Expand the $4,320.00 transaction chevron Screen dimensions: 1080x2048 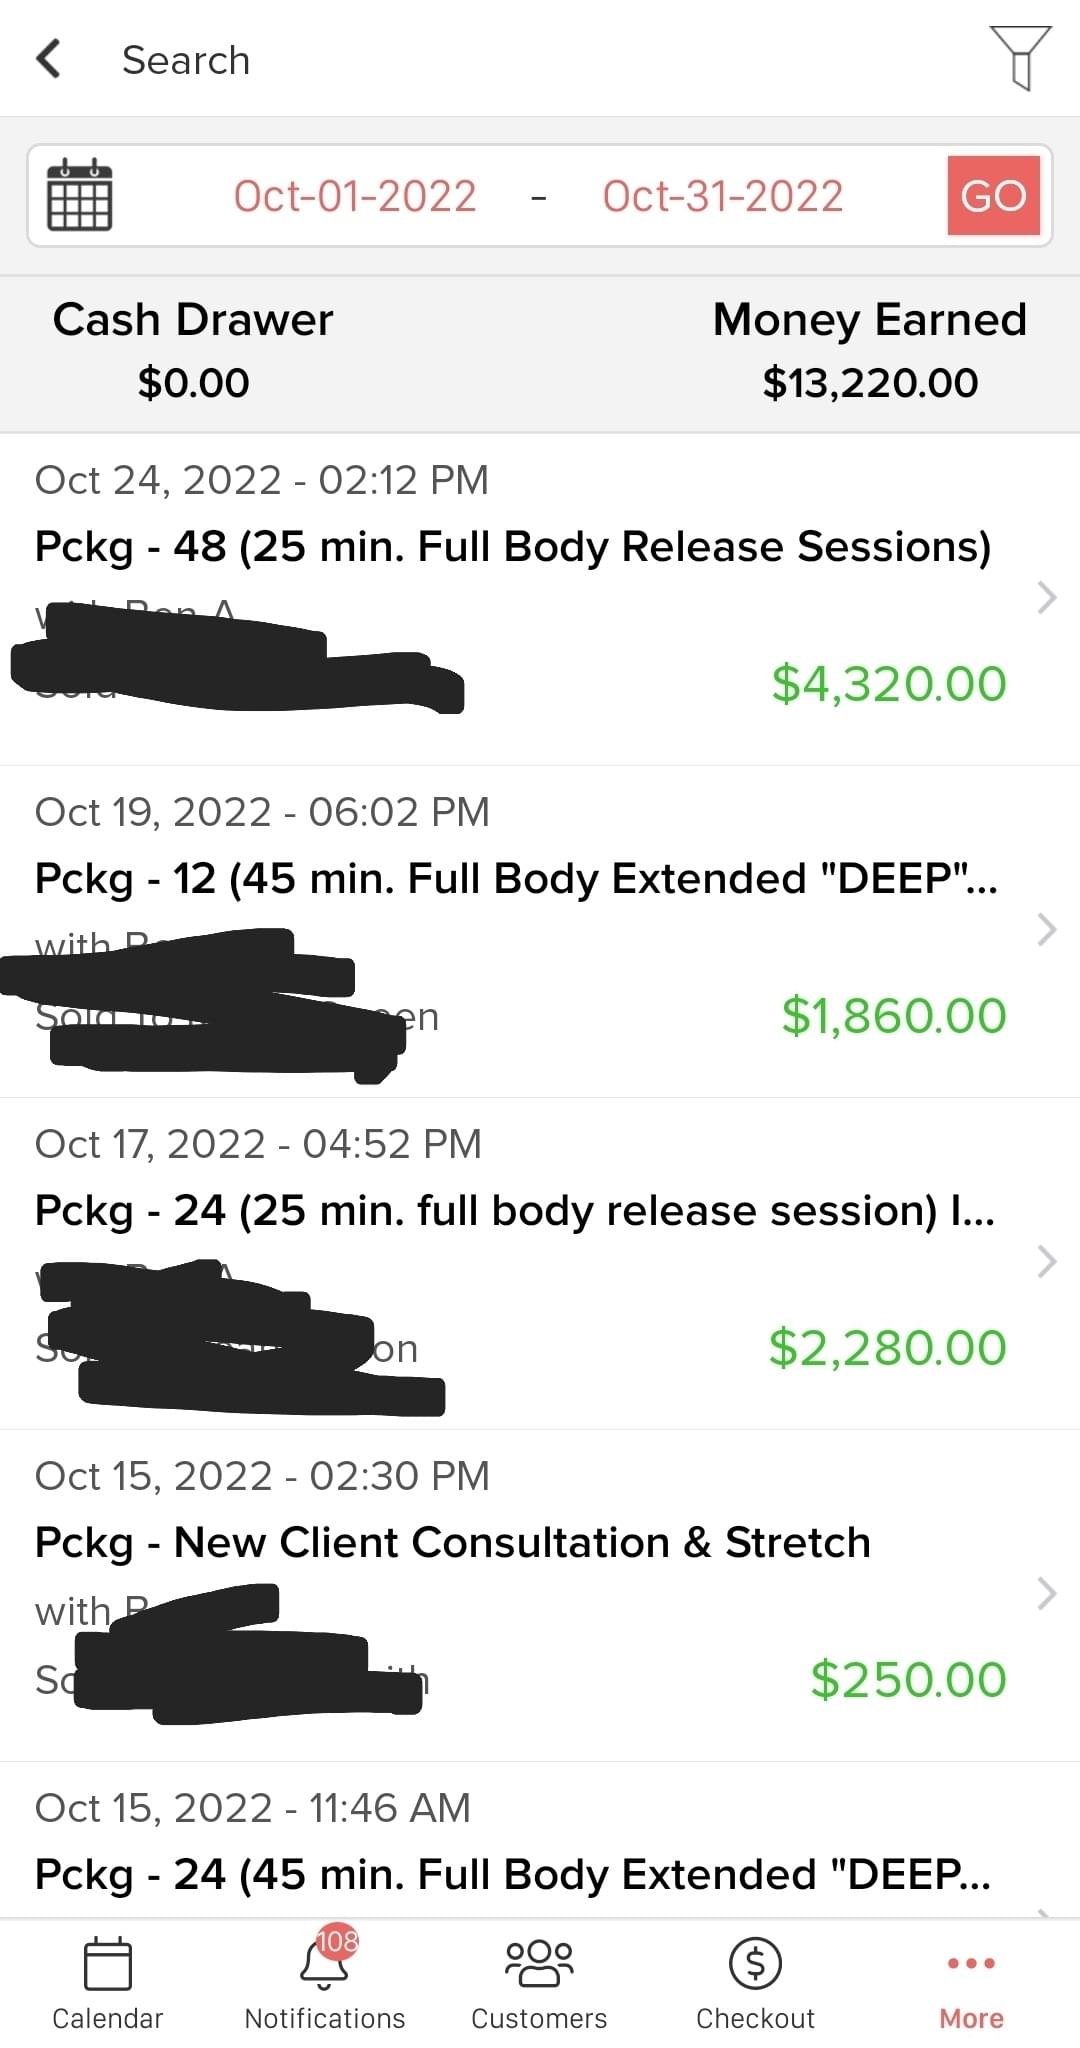[1046, 597]
